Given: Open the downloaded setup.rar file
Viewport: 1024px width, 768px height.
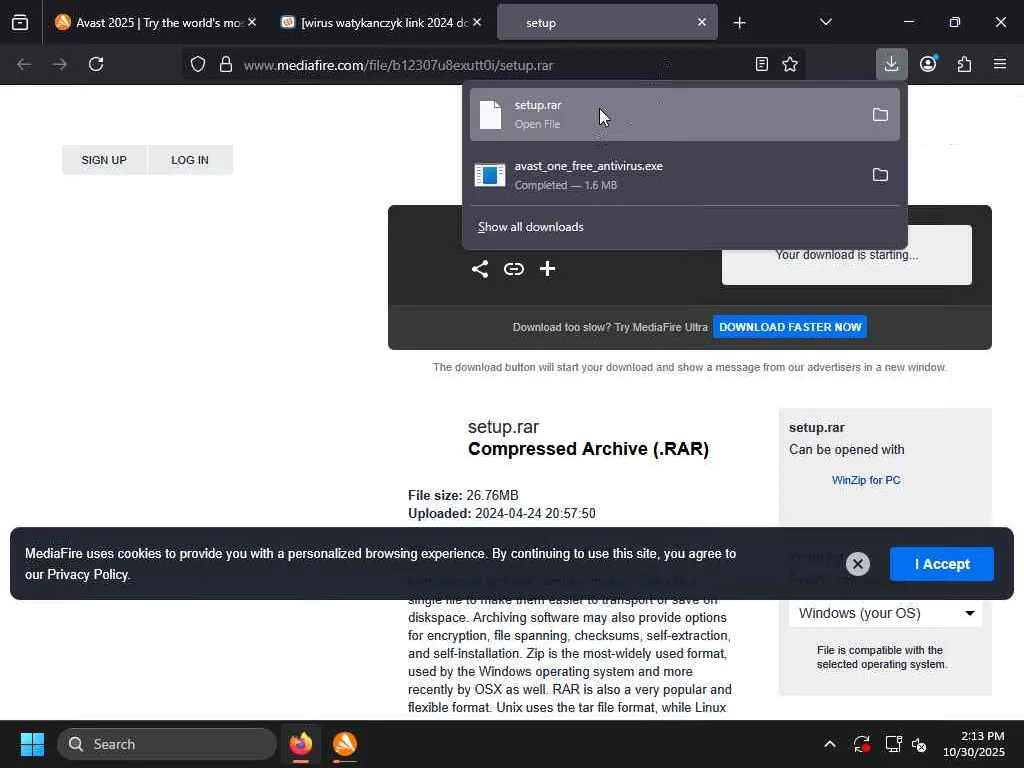Looking at the screenshot, I should pyautogui.click(x=665, y=114).
